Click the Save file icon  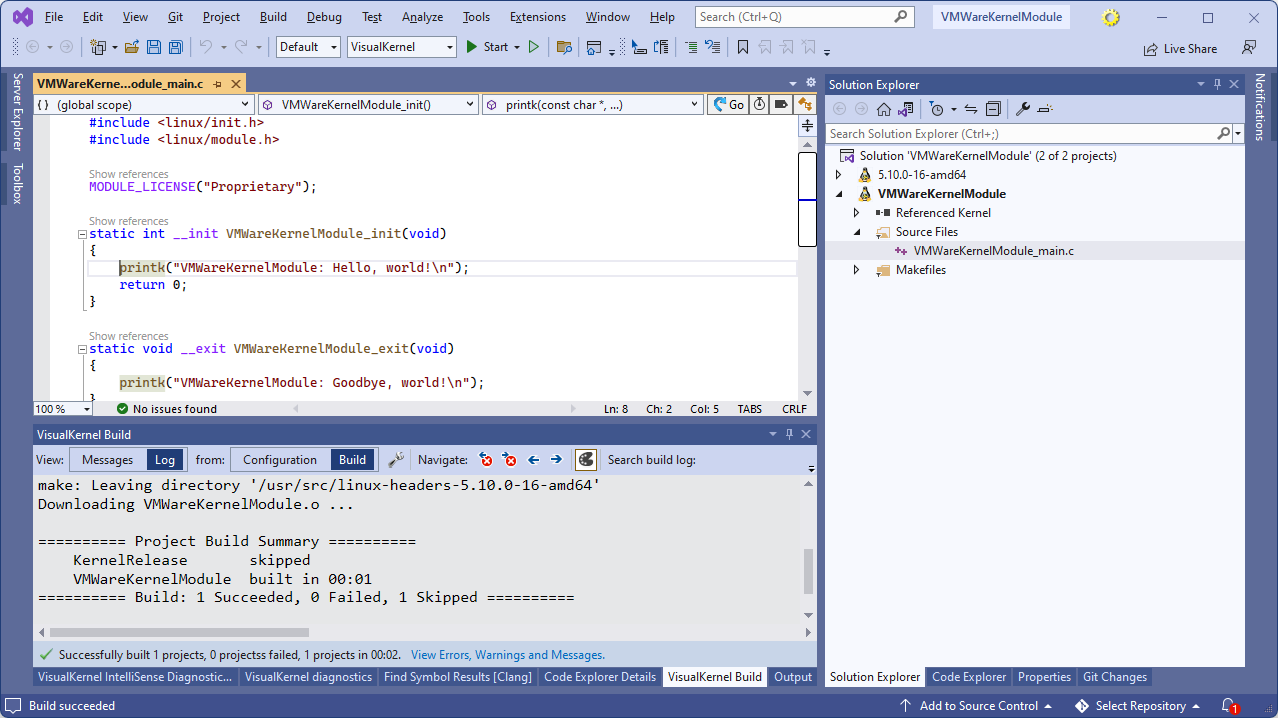[154, 47]
